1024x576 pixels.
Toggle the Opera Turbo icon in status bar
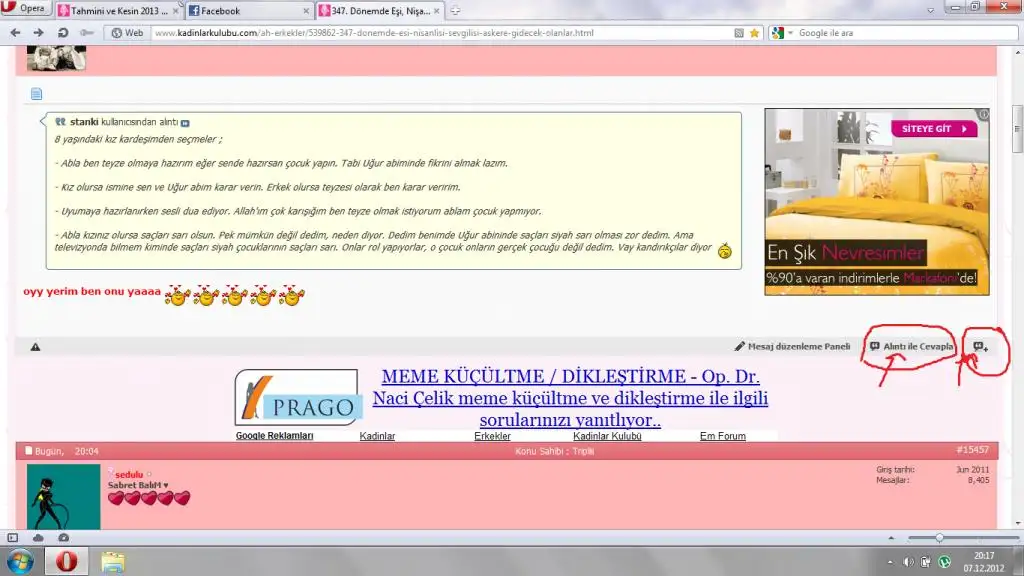[x=63, y=537]
